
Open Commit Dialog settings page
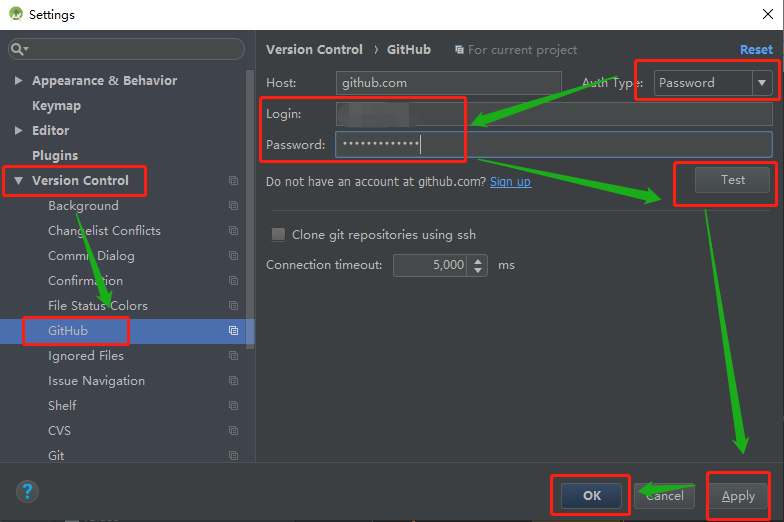pyautogui.click(x=92, y=256)
